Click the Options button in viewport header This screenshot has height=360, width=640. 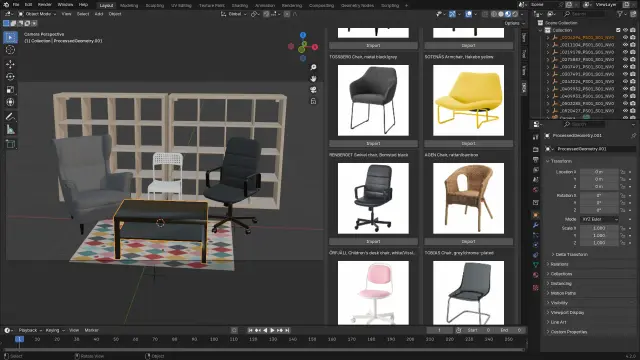point(513,23)
